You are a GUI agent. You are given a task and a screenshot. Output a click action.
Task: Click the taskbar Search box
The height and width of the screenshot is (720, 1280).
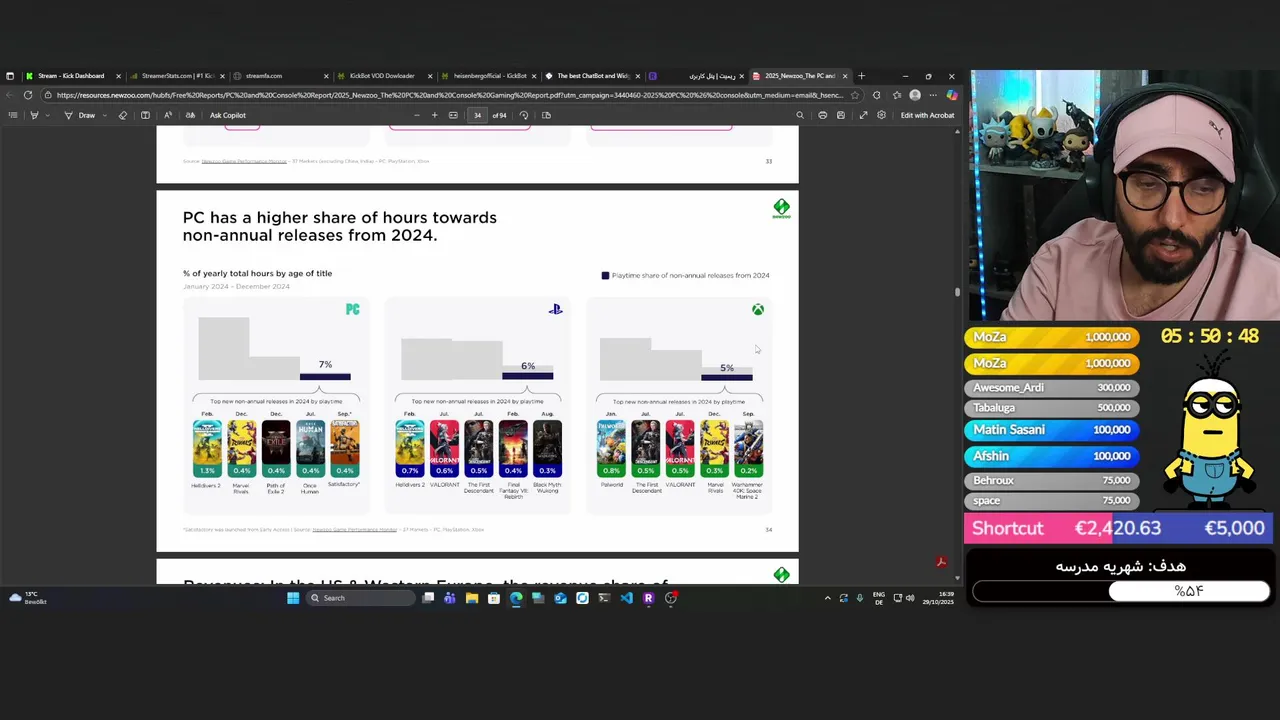click(360, 598)
